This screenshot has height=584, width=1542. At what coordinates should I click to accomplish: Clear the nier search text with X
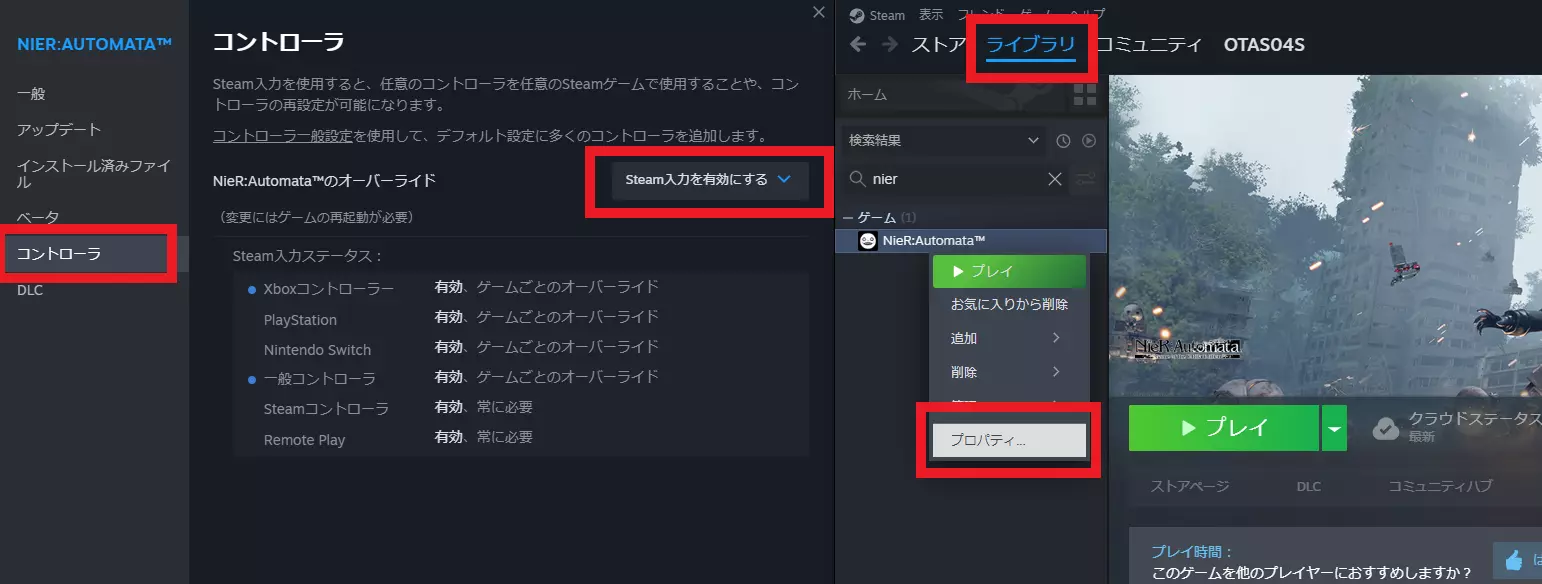(1054, 179)
